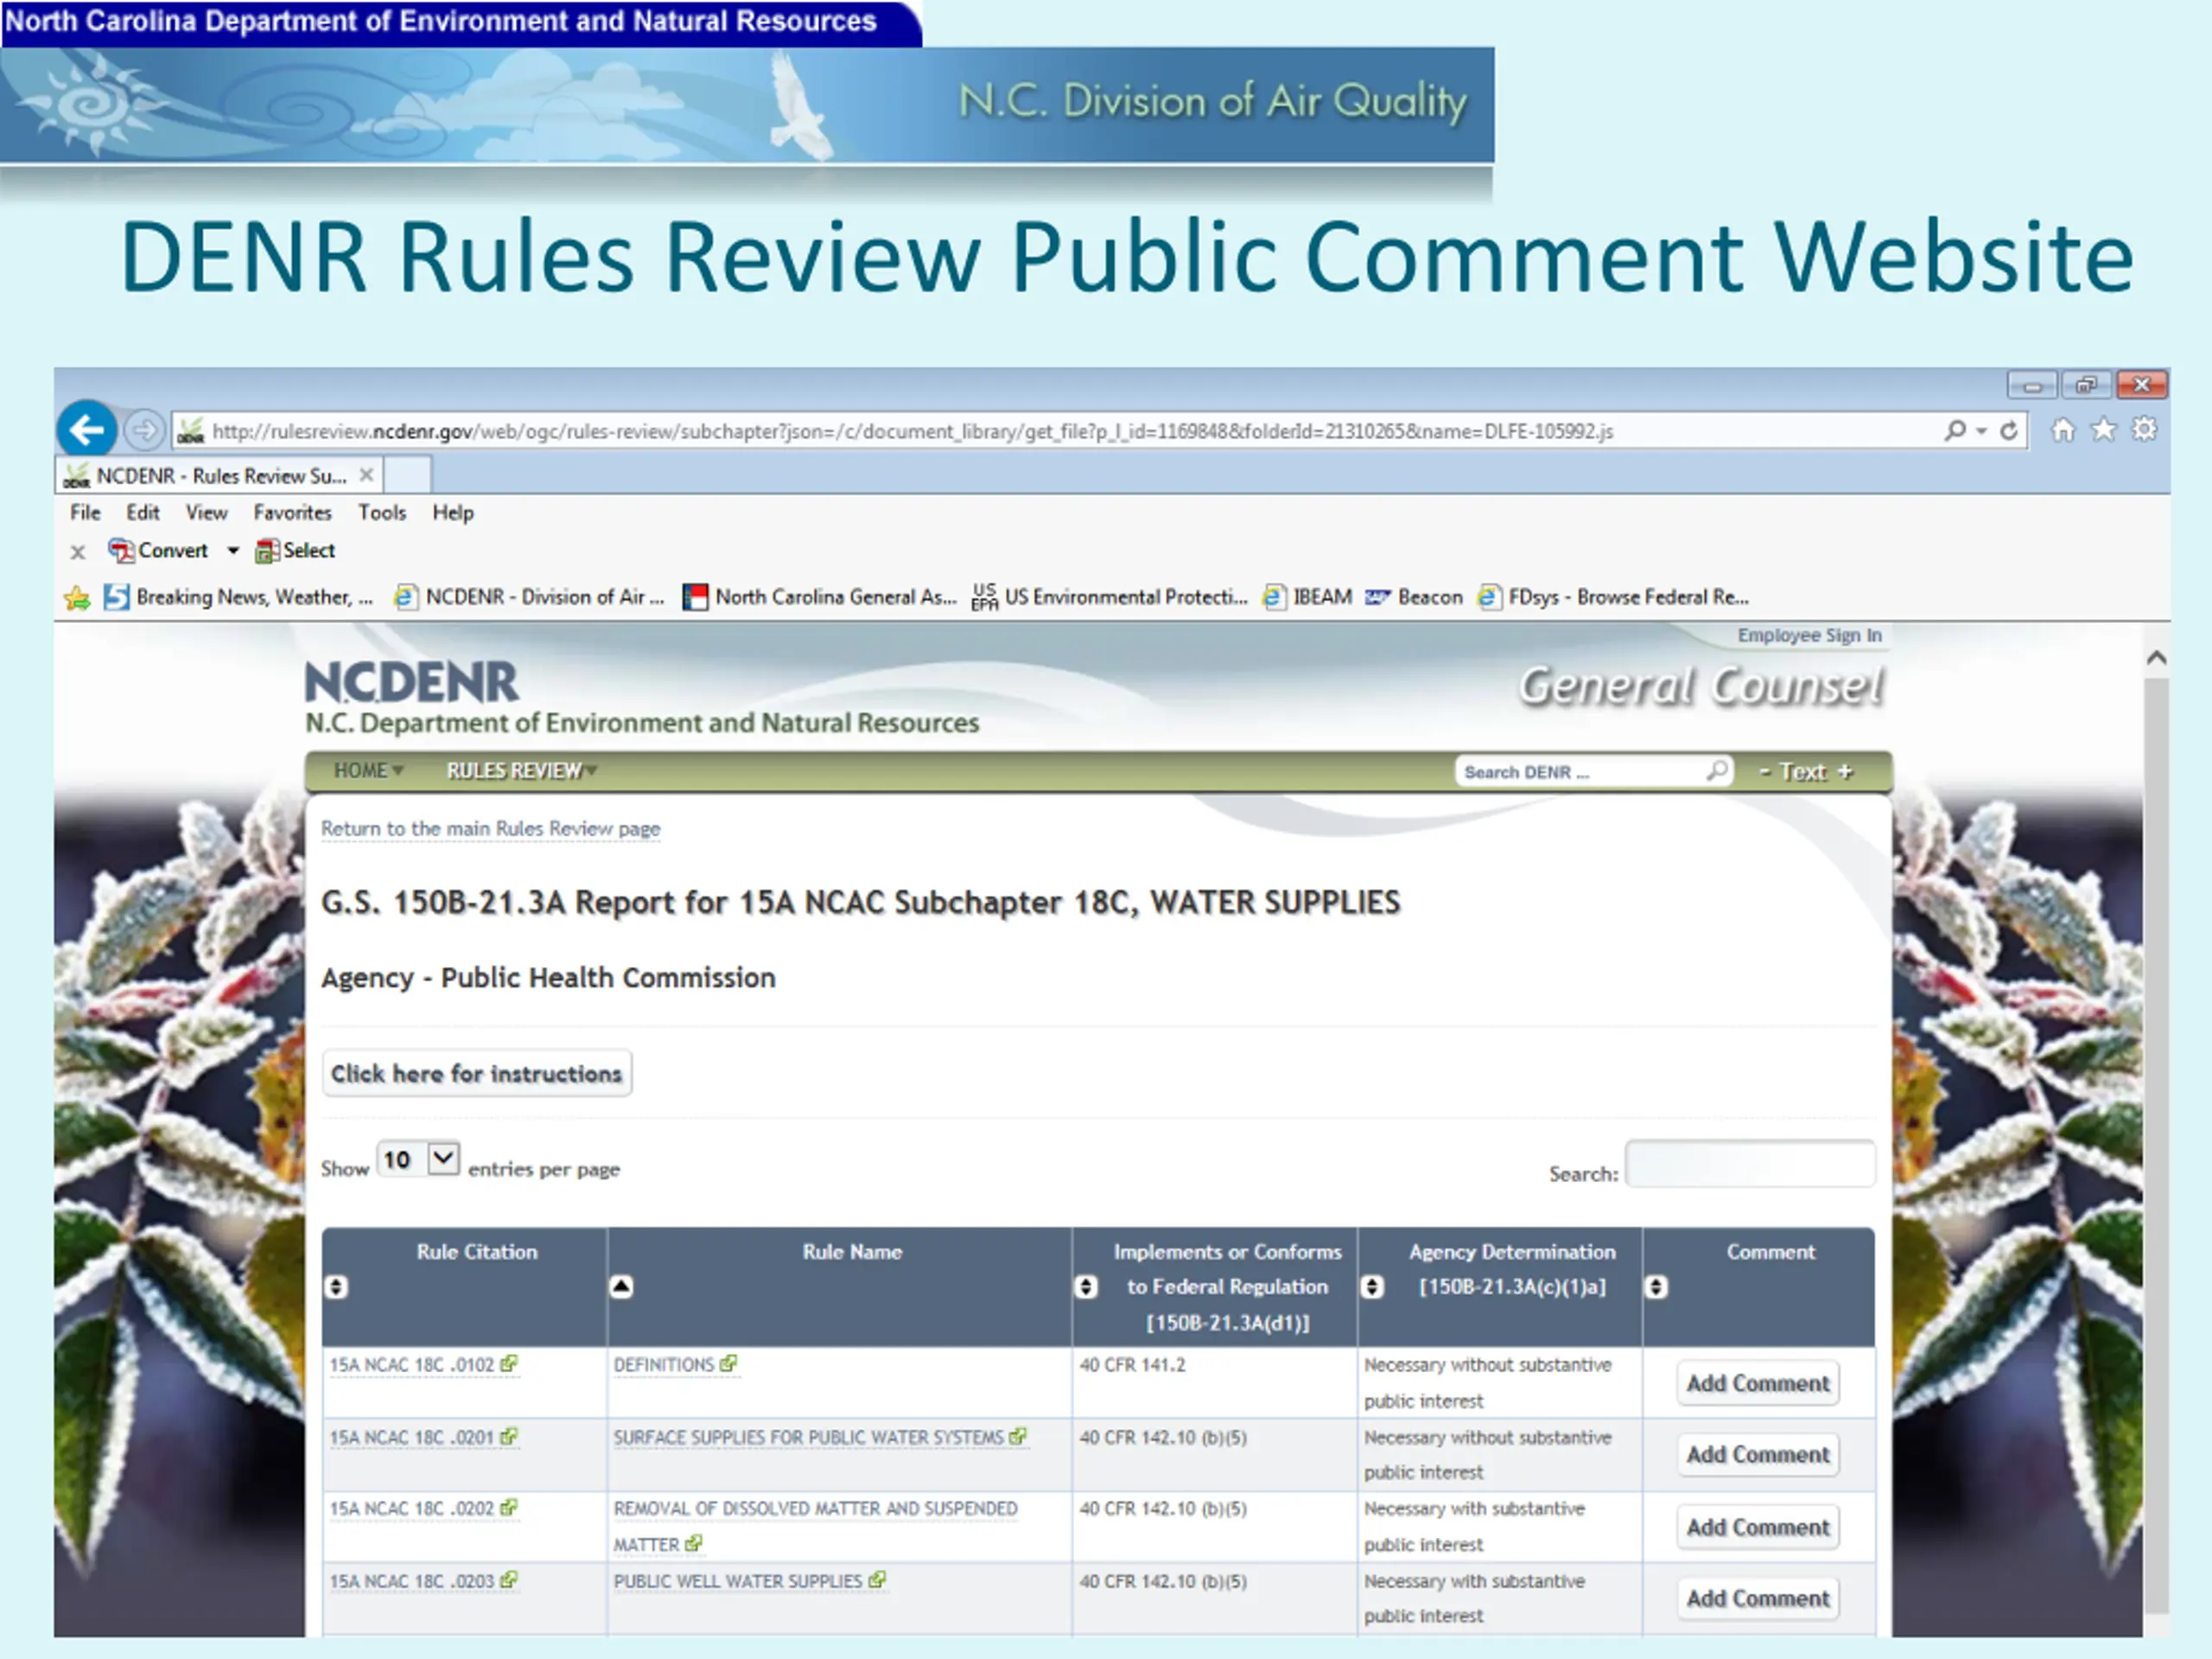Add Comment for rule .0202 row
This screenshot has width=2212, height=1659.
1757,1528
